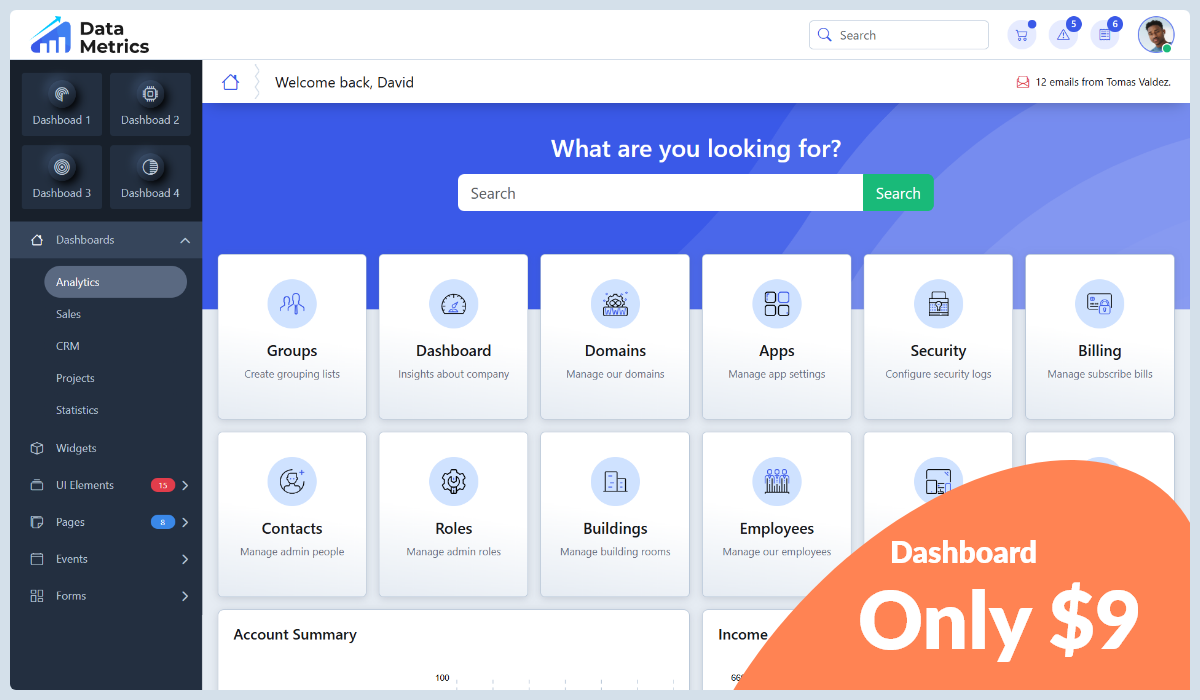
Task: Open the Apps grid icon
Action: (777, 303)
